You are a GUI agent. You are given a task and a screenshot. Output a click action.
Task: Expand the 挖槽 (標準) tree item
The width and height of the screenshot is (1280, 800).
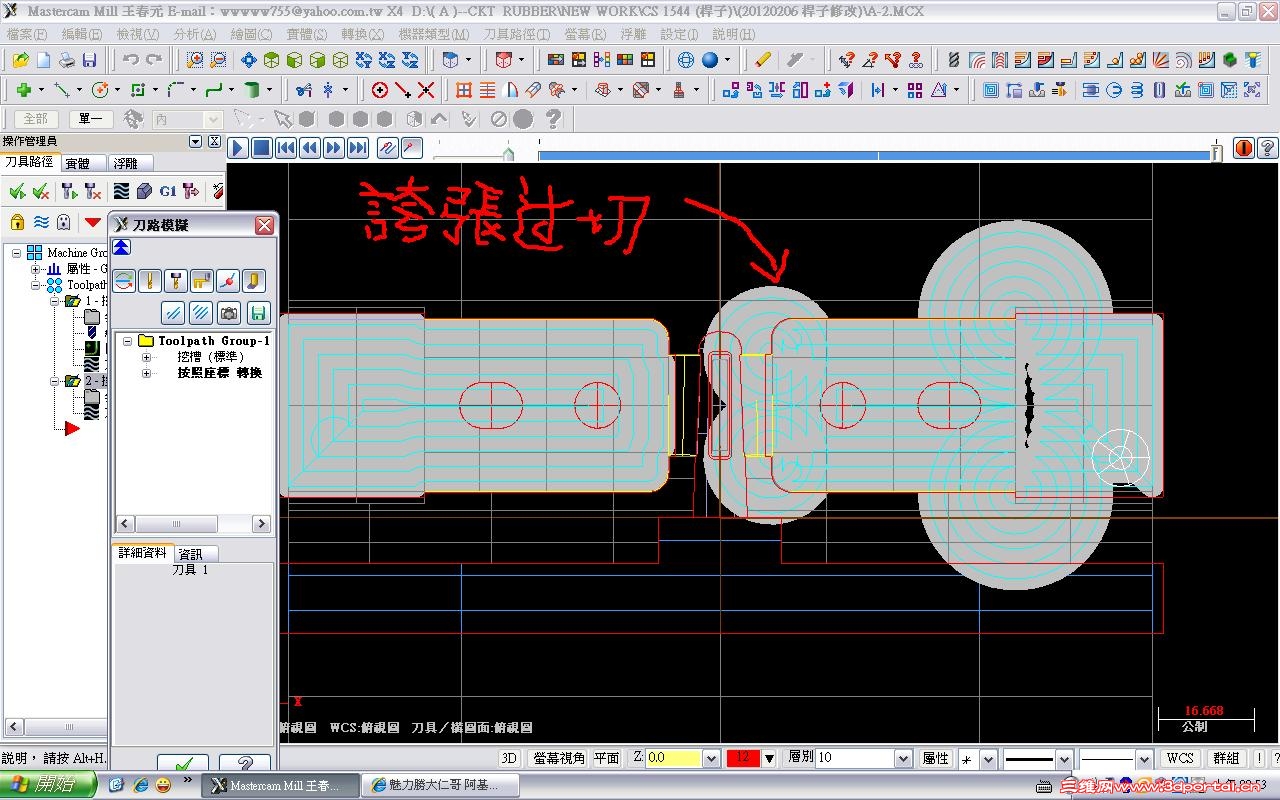click(x=146, y=357)
